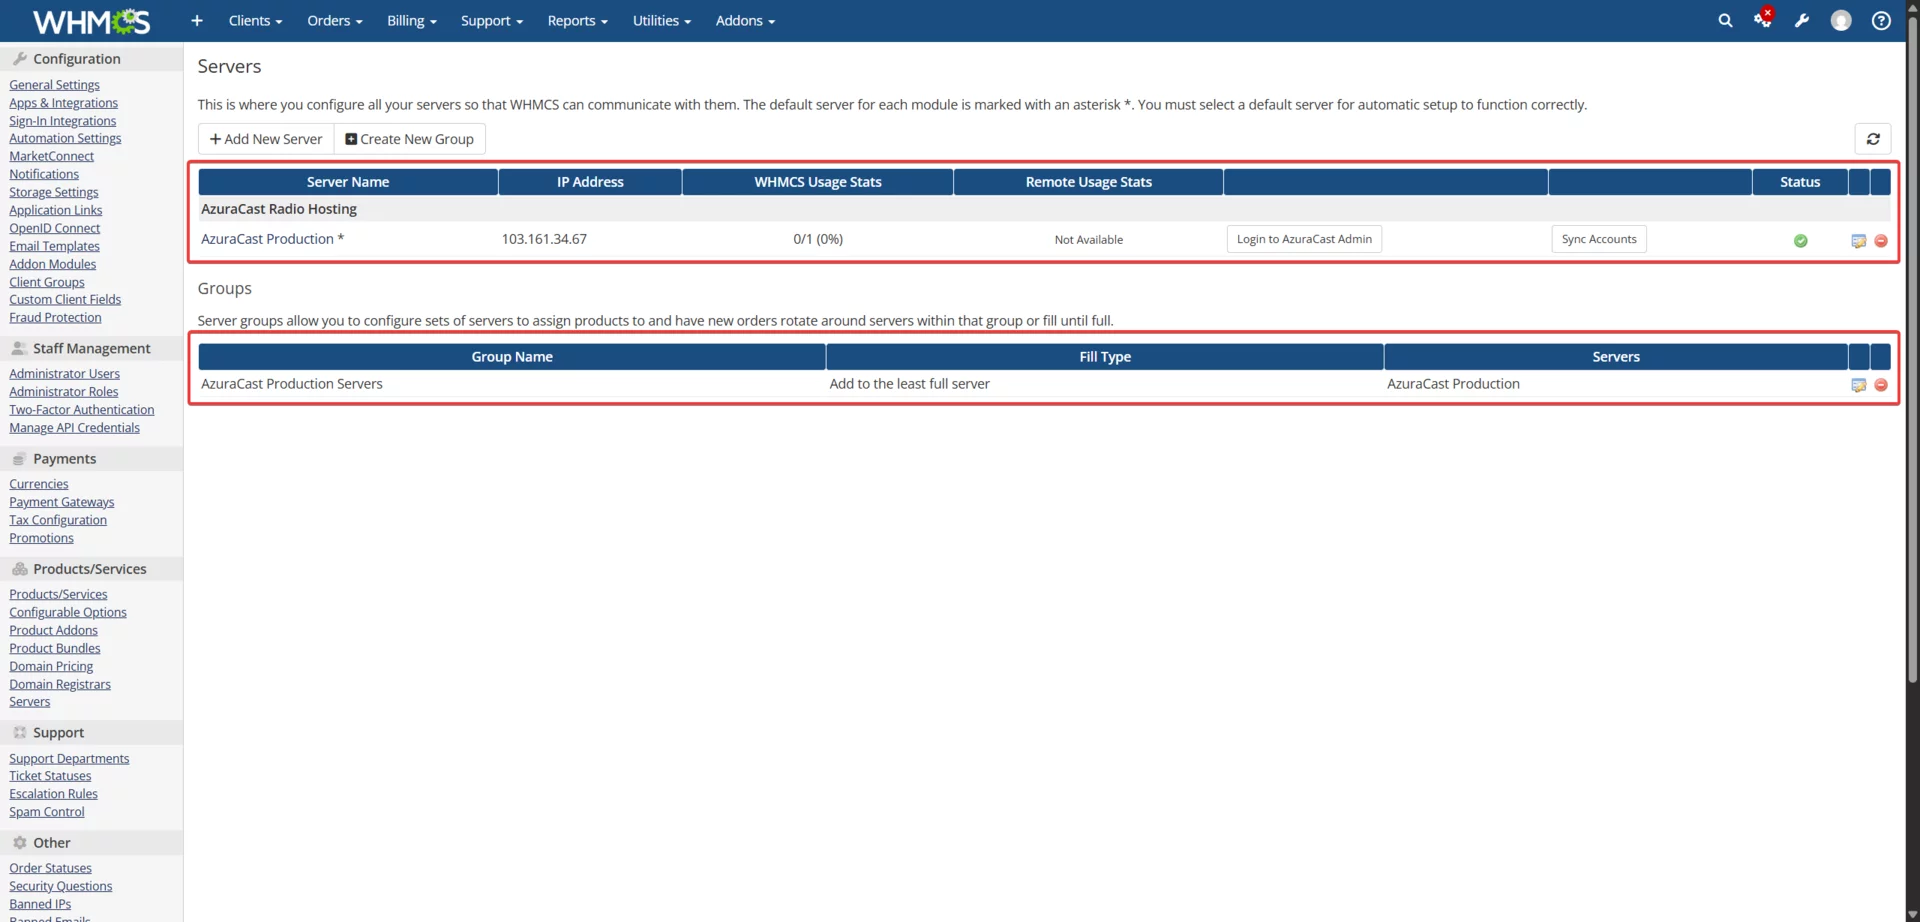Open the help question mark icon

click(1881, 20)
